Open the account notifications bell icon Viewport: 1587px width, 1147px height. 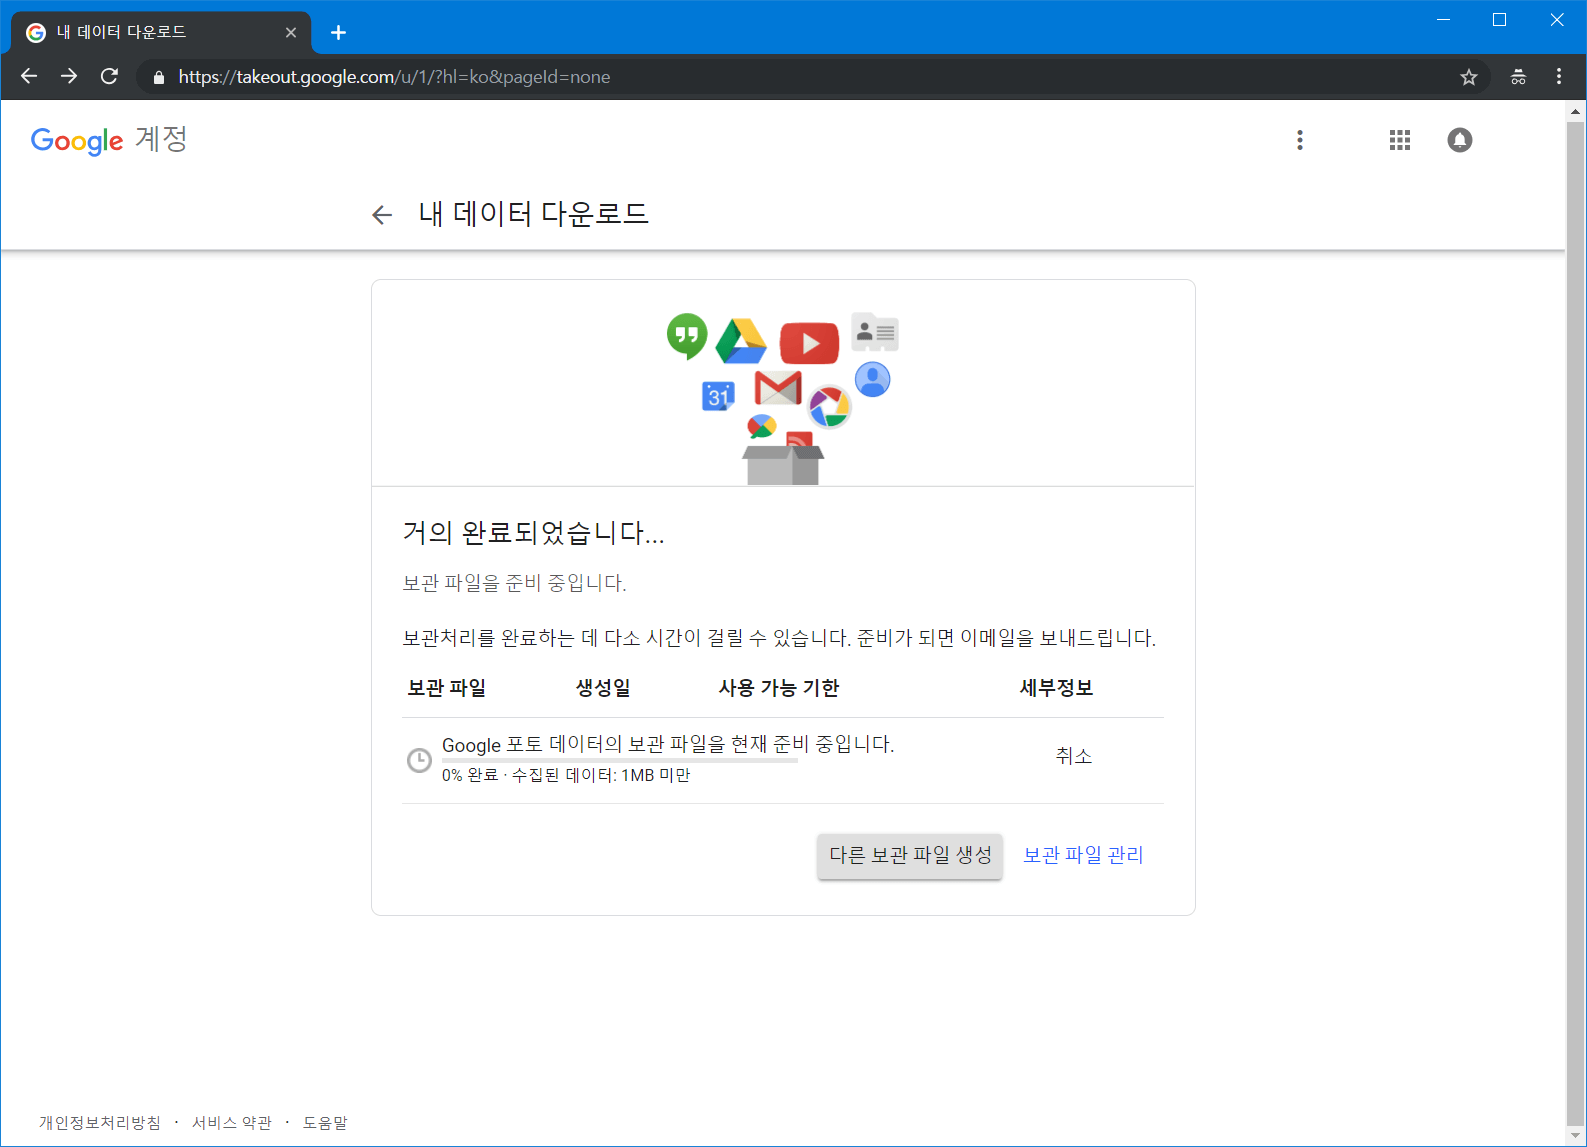[x=1459, y=140]
